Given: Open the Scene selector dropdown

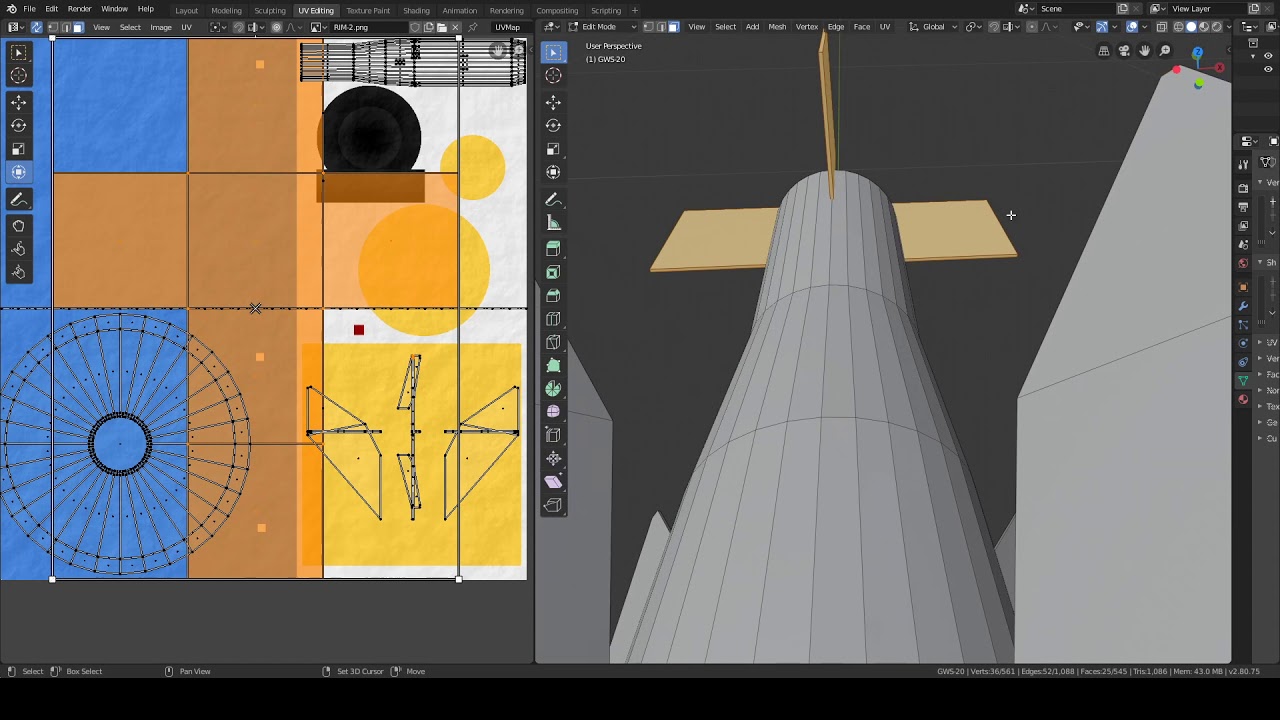Looking at the screenshot, I should coord(1028,9).
